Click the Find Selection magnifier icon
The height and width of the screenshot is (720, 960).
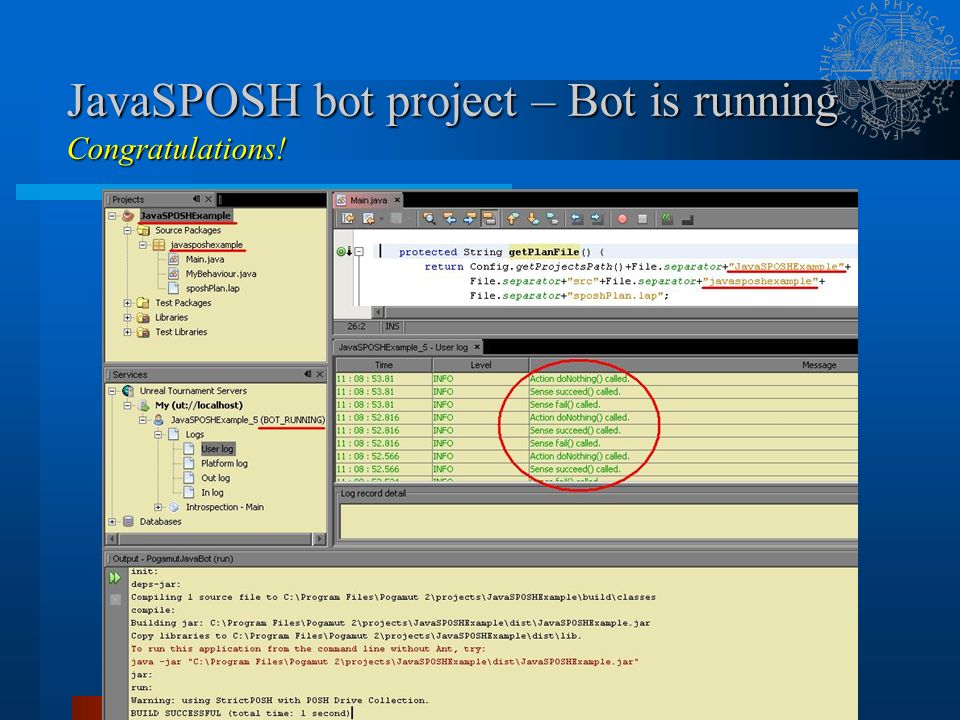point(429,219)
